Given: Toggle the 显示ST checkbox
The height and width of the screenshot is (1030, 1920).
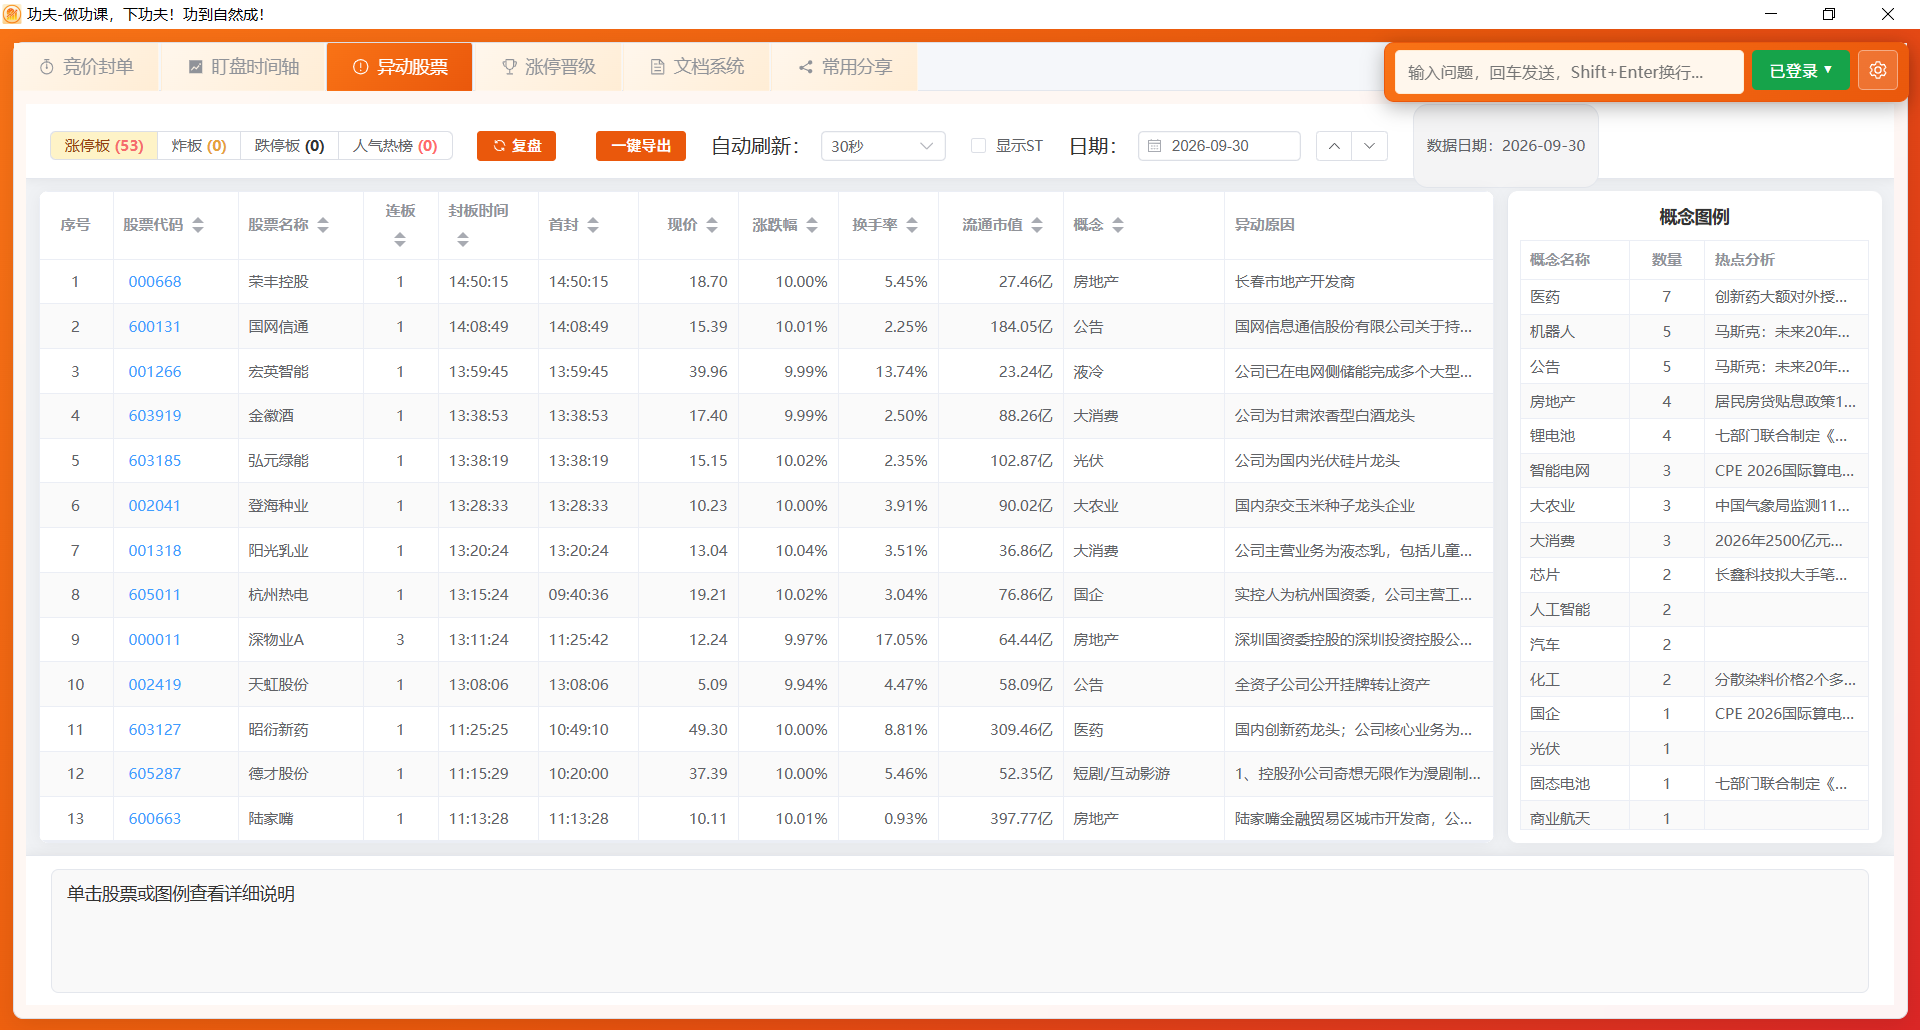Looking at the screenshot, I should [x=978, y=146].
